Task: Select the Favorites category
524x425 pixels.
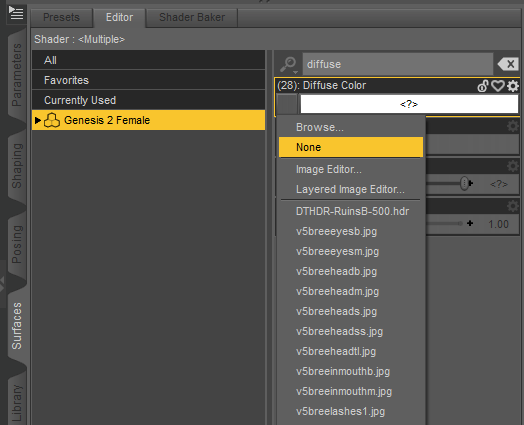Action: pyautogui.click(x=148, y=80)
